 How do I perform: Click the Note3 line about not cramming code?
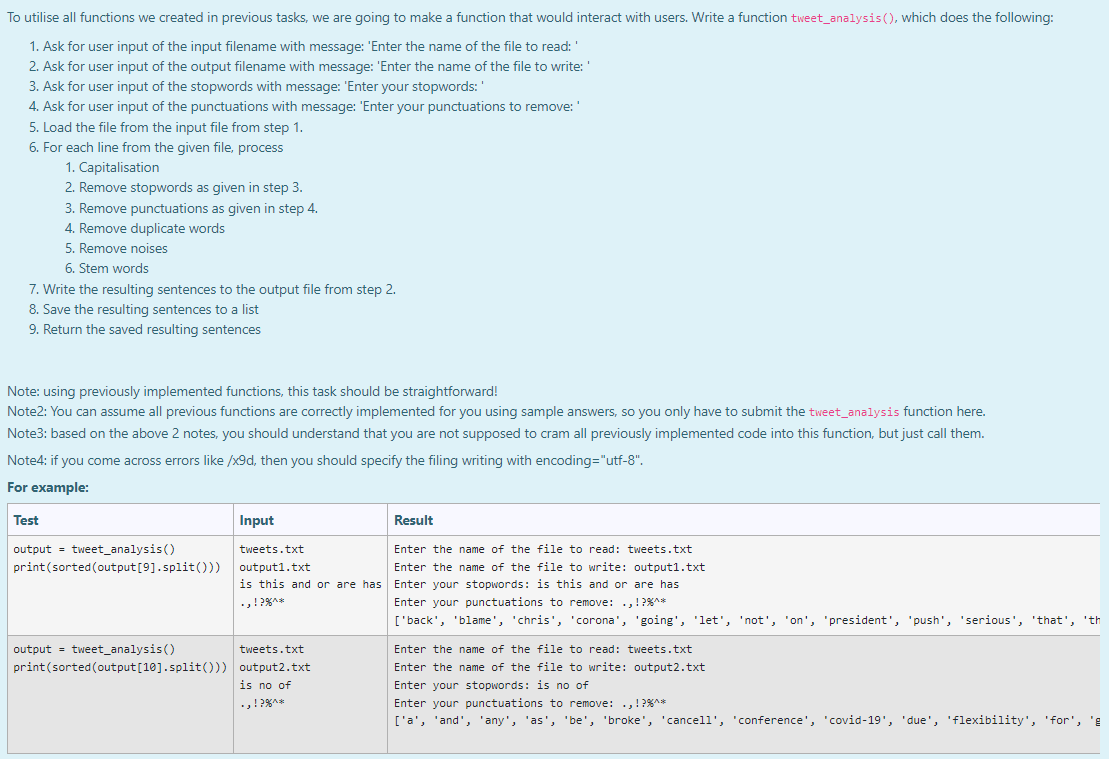coord(495,434)
